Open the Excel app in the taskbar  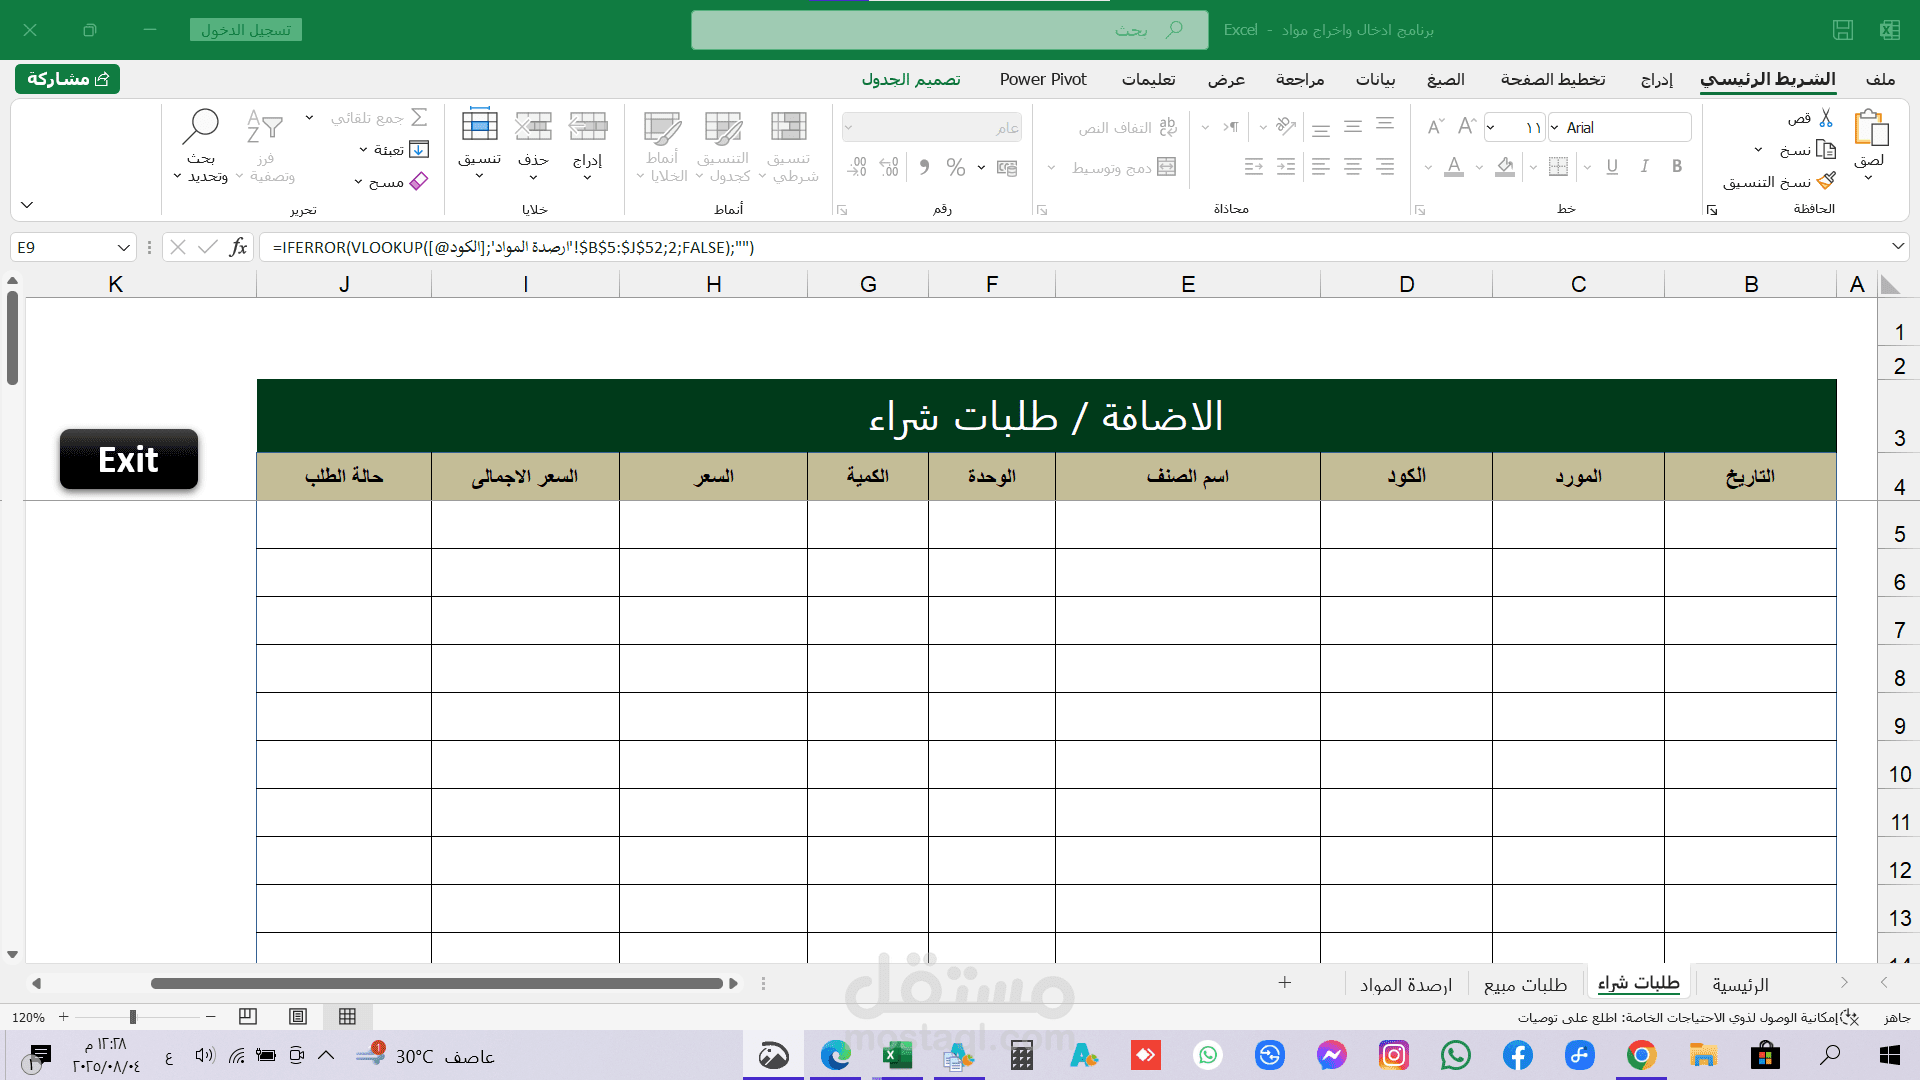pyautogui.click(x=897, y=1055)
